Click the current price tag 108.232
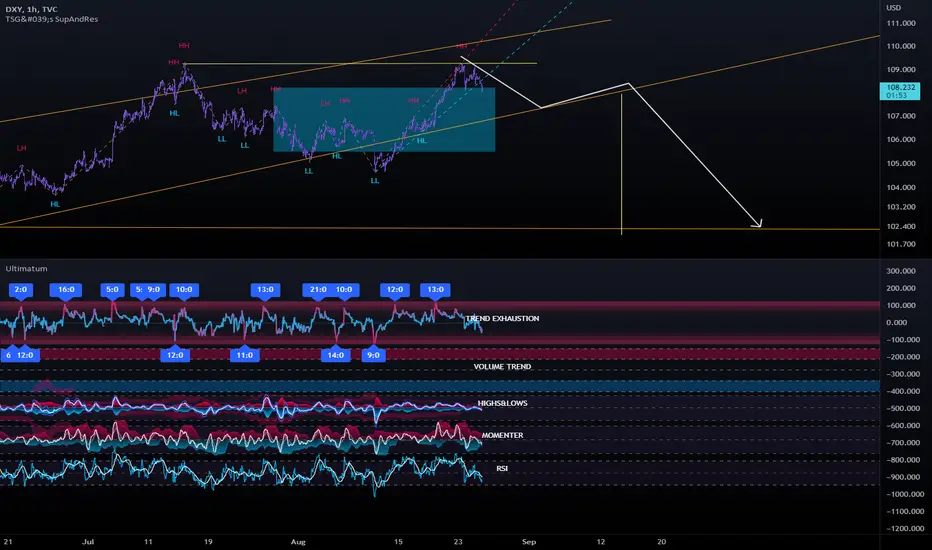Image resolution: width=932 pixels, height=550 pixels. [x=900, y=91]
